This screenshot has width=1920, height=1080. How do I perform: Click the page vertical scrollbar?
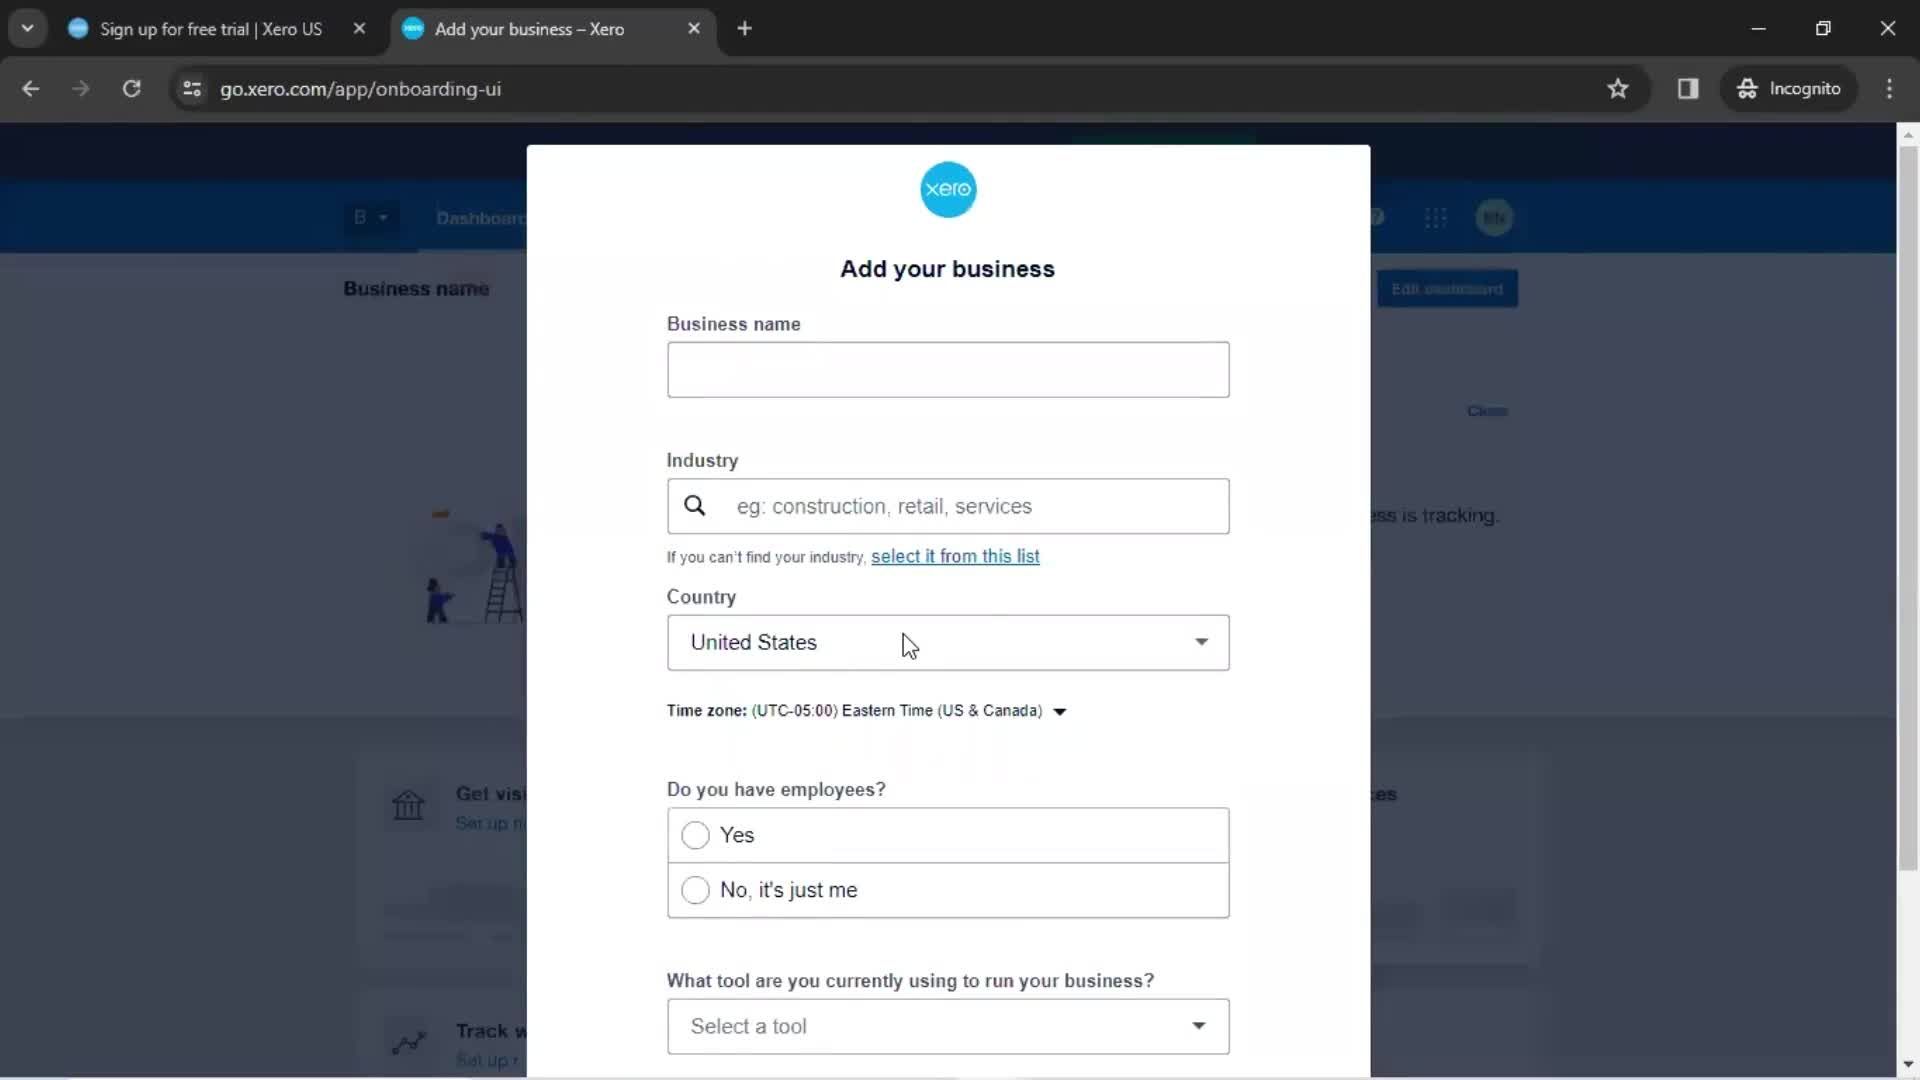(1908, 510)
